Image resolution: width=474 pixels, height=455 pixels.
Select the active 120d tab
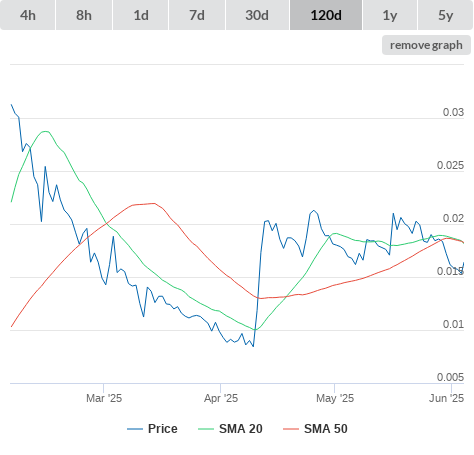click(326, 15)
